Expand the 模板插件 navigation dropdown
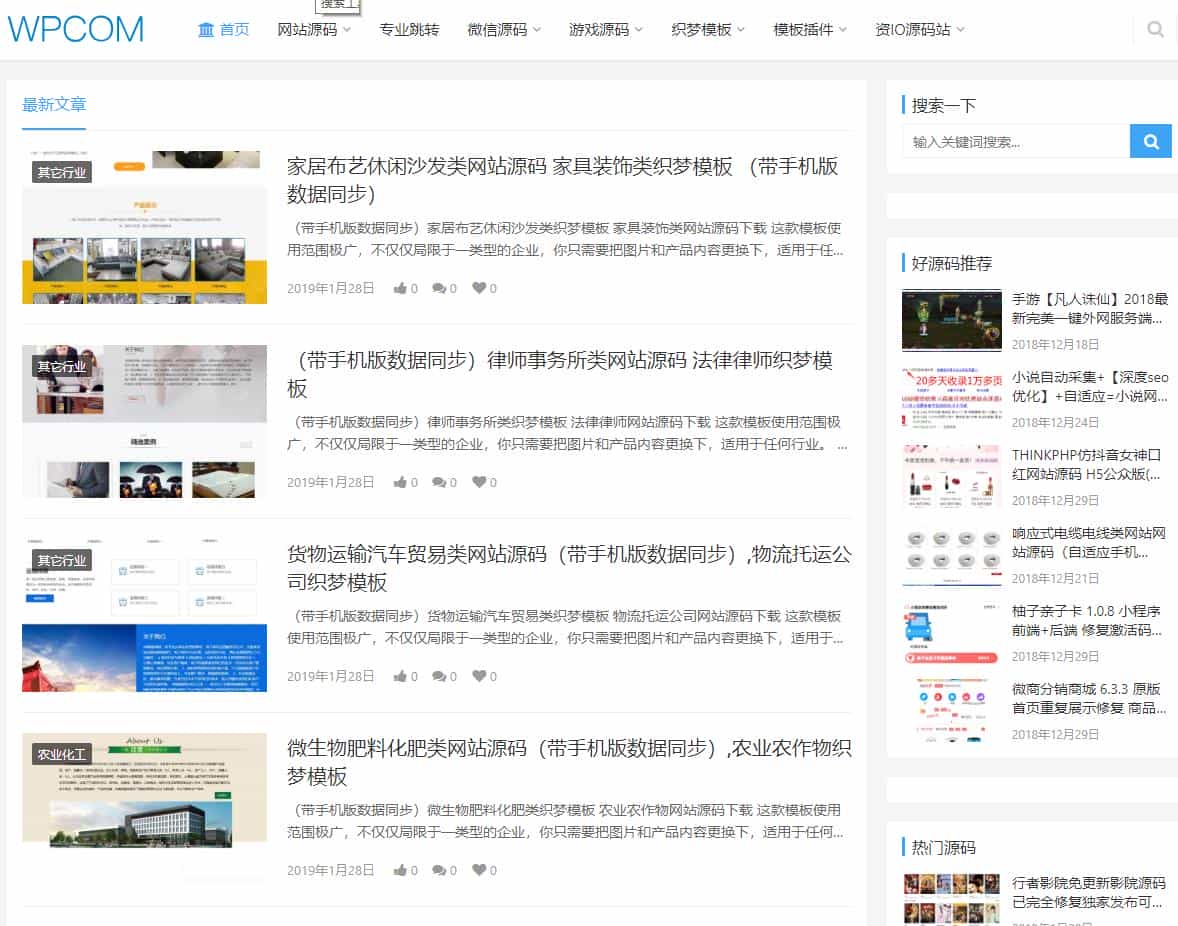Screen dimensions: 1178x926 pyautogui.click(x=805, y=29)
